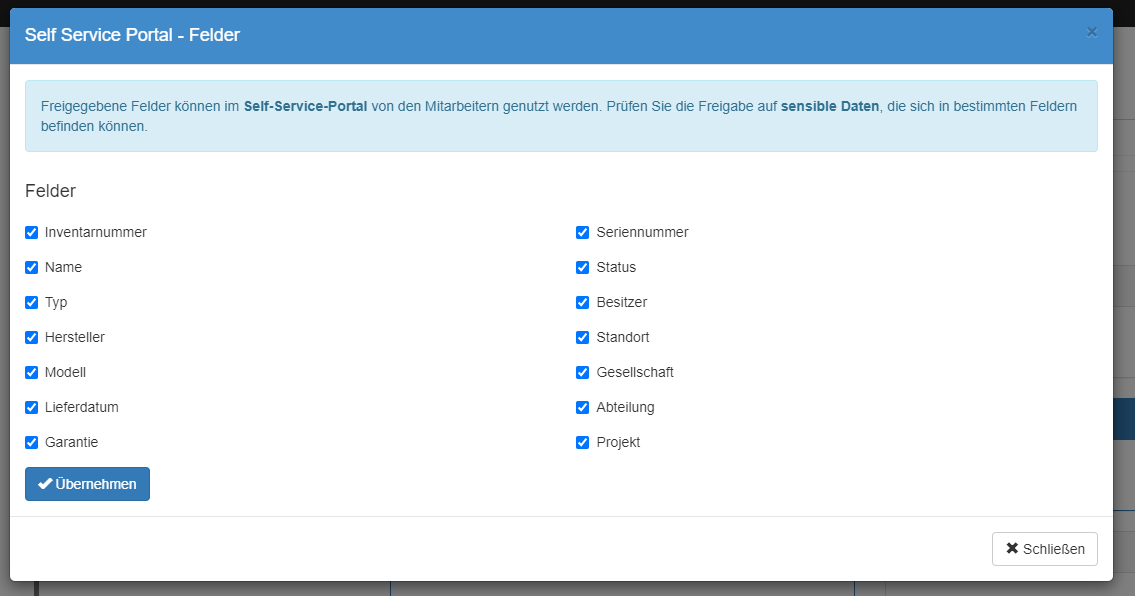This screenshot has width=1135, height=596.
Task: Close dialog with the header X icon
Action: coord(1091,32)
